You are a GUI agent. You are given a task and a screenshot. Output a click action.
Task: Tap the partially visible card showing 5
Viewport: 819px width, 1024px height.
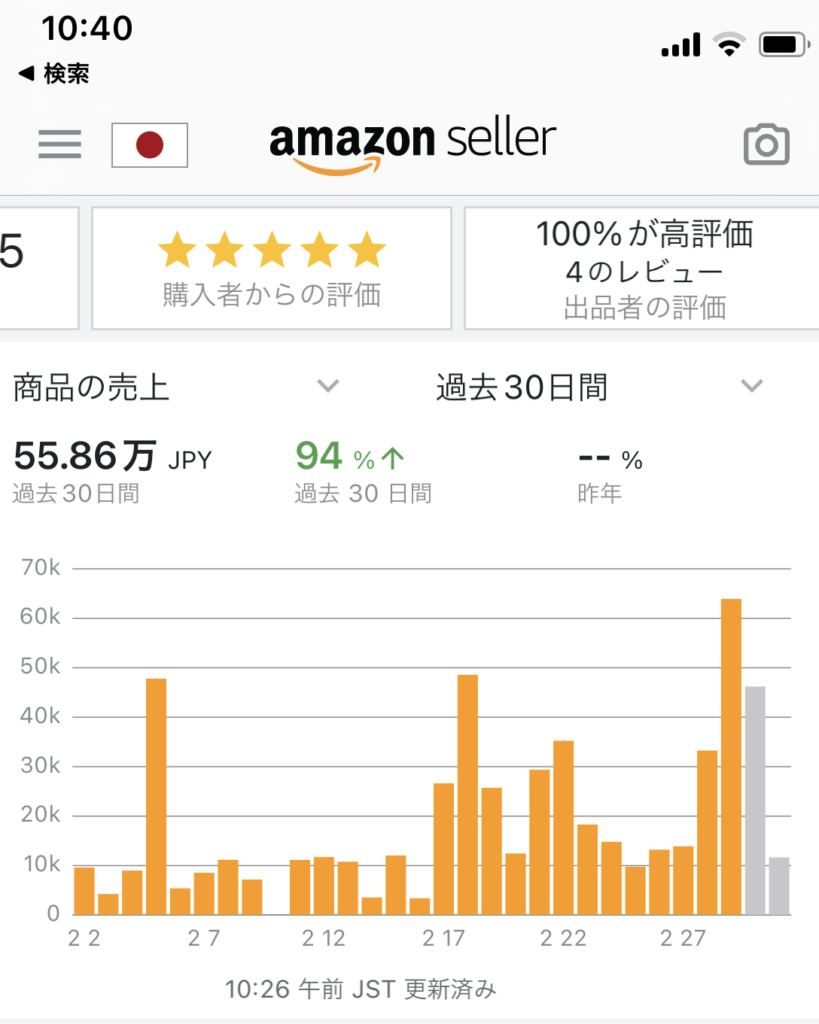pos(38,268)
